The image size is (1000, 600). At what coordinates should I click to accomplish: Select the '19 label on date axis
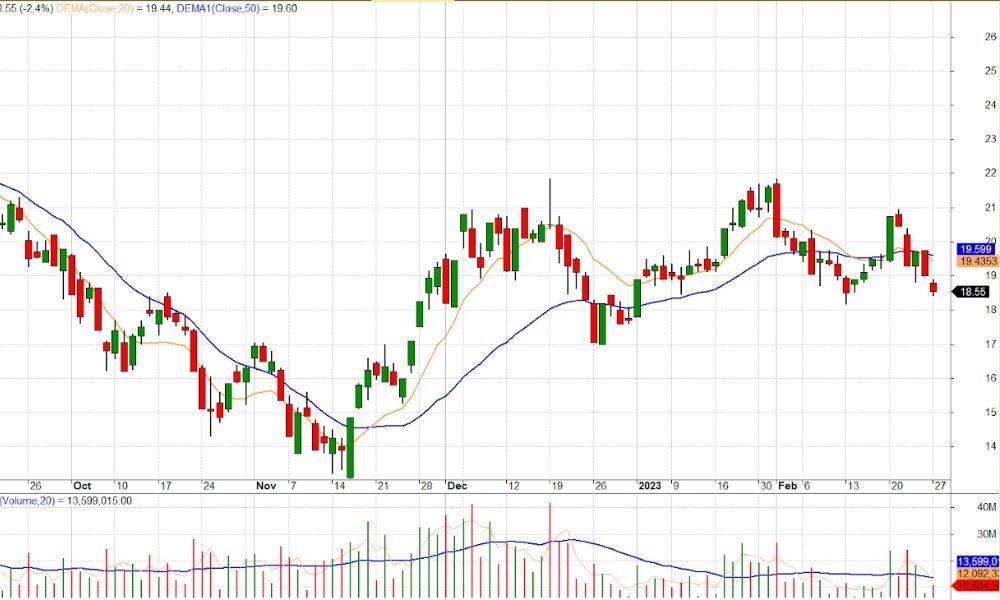click(x=556, y=486)
